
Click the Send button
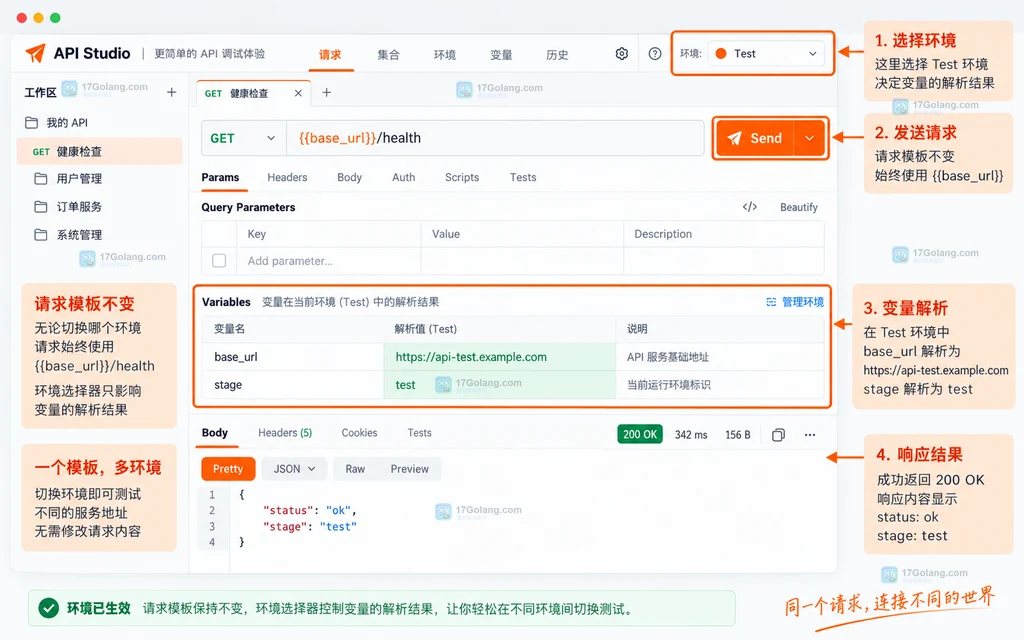[x=756, y=138]
